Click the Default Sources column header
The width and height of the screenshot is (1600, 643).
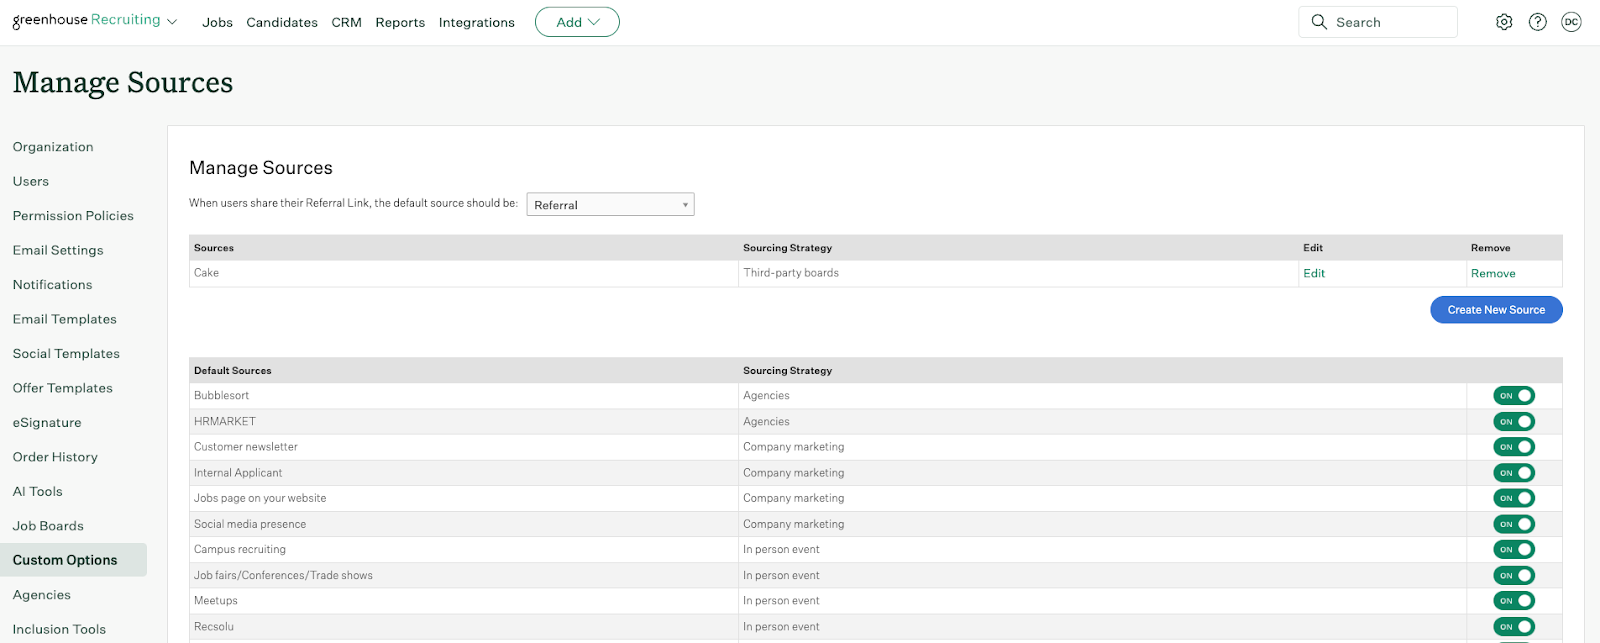233,371
